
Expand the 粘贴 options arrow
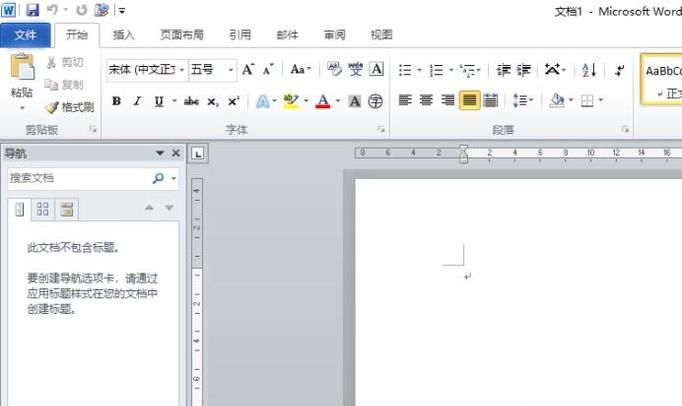tap(22, 107)
